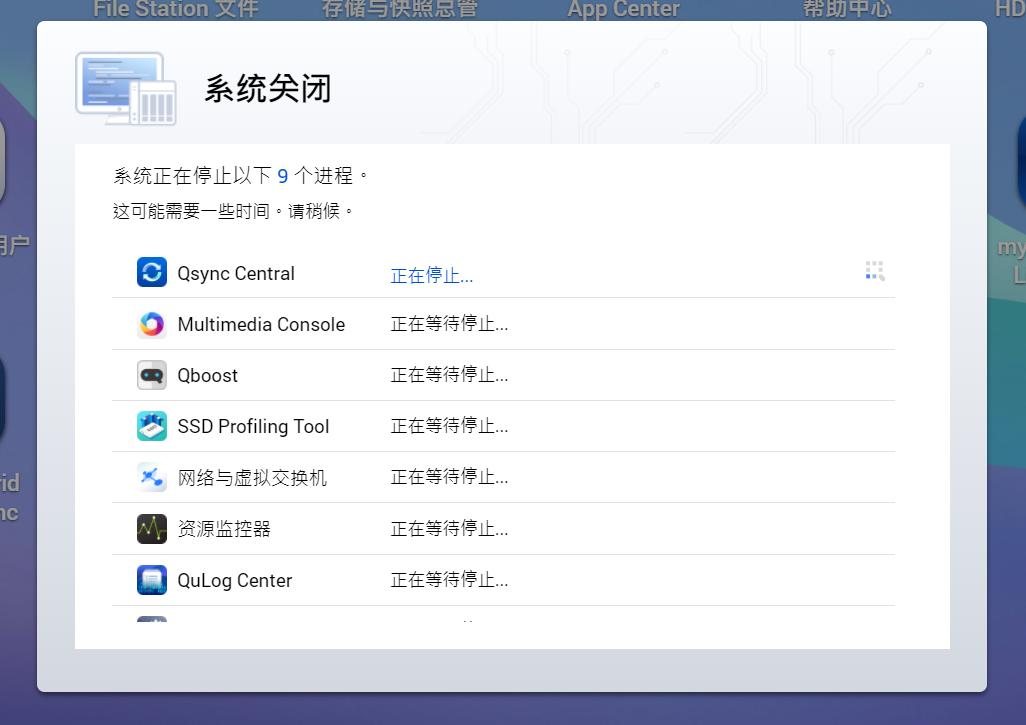Viewport: 1026px width, 725px height.
Task: Open 存储与快照总管 in the top bar
Action: (399, 8)
